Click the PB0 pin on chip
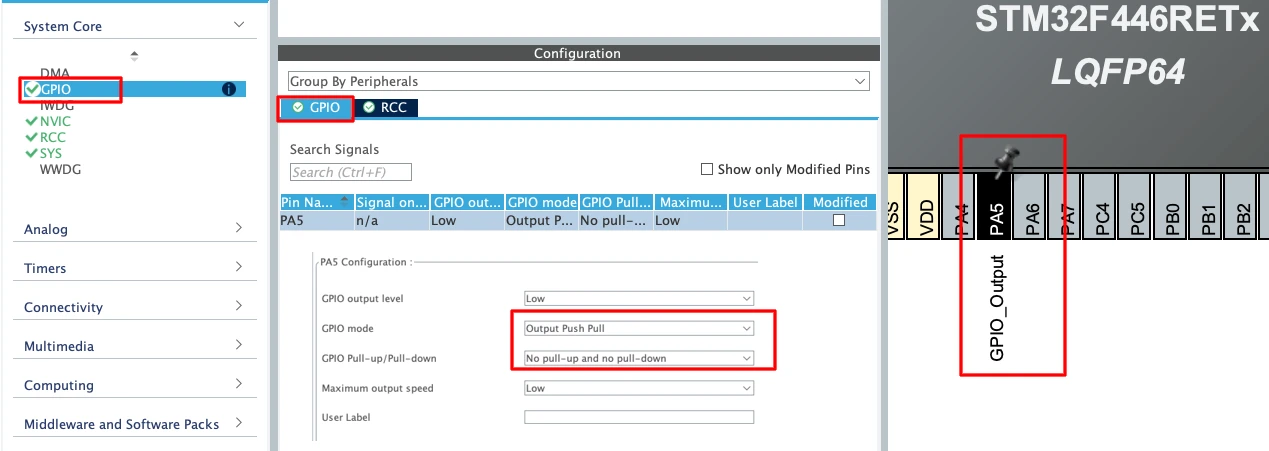Viewport: 1269px width, 451px height. tap(1171, 208)
